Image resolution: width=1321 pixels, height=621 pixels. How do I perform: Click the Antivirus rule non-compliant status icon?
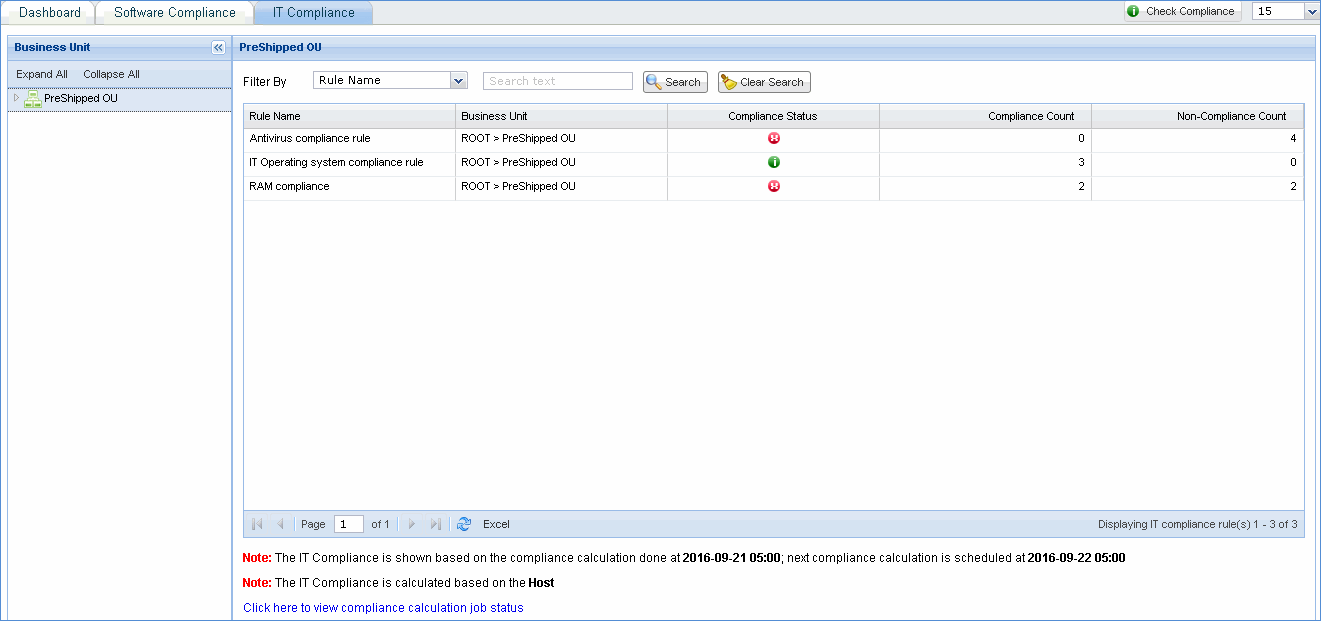click(x=773, y=139)
